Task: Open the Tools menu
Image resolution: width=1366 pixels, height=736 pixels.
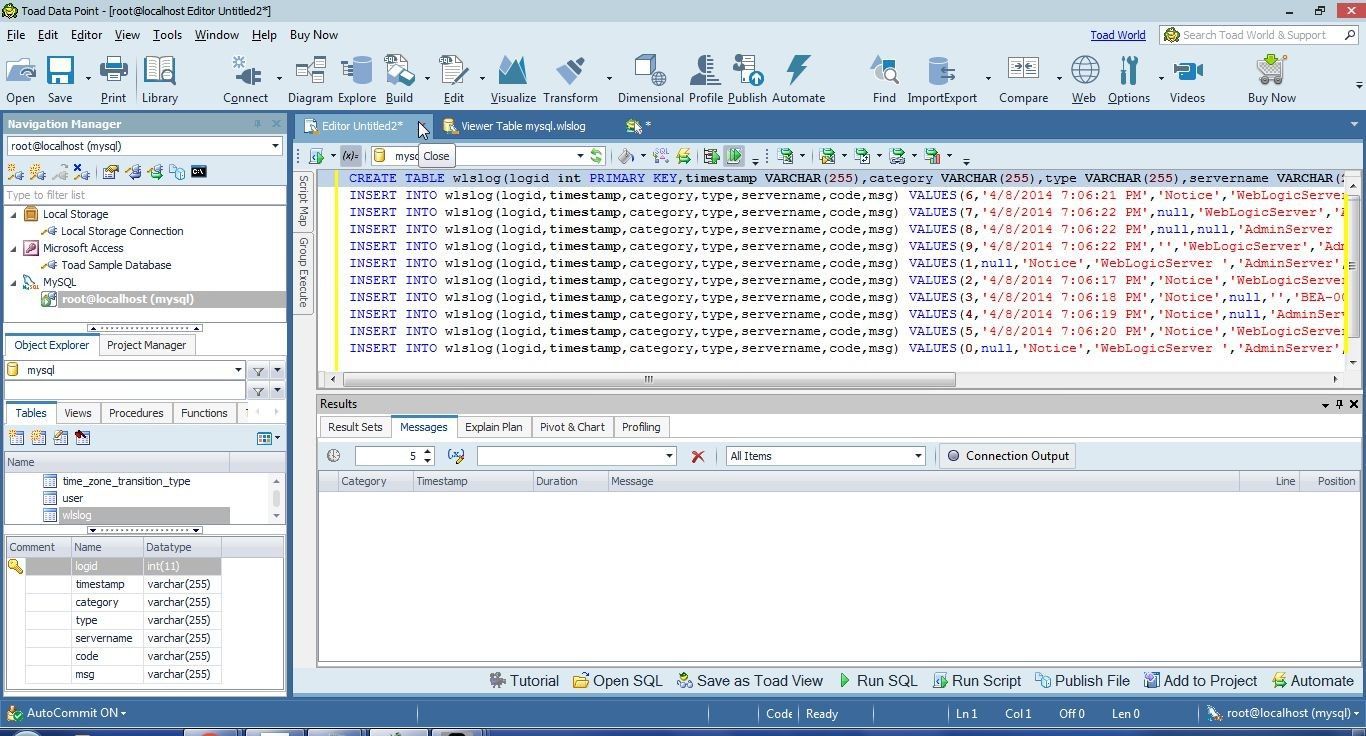Action: (167, 34)
